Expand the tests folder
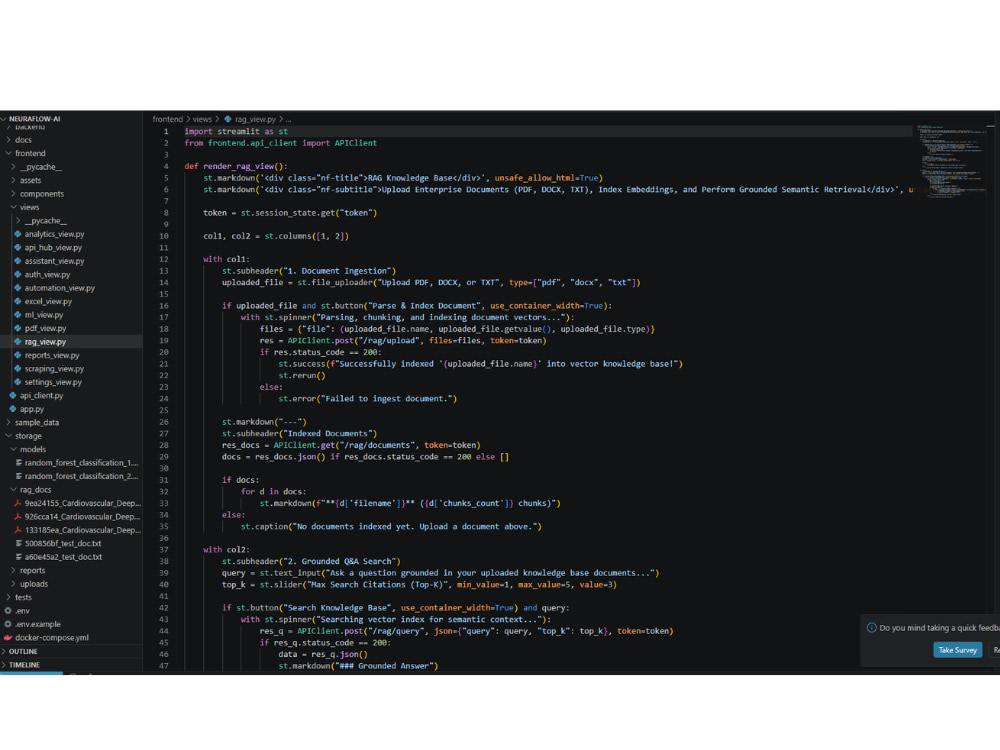 [8, 597]
